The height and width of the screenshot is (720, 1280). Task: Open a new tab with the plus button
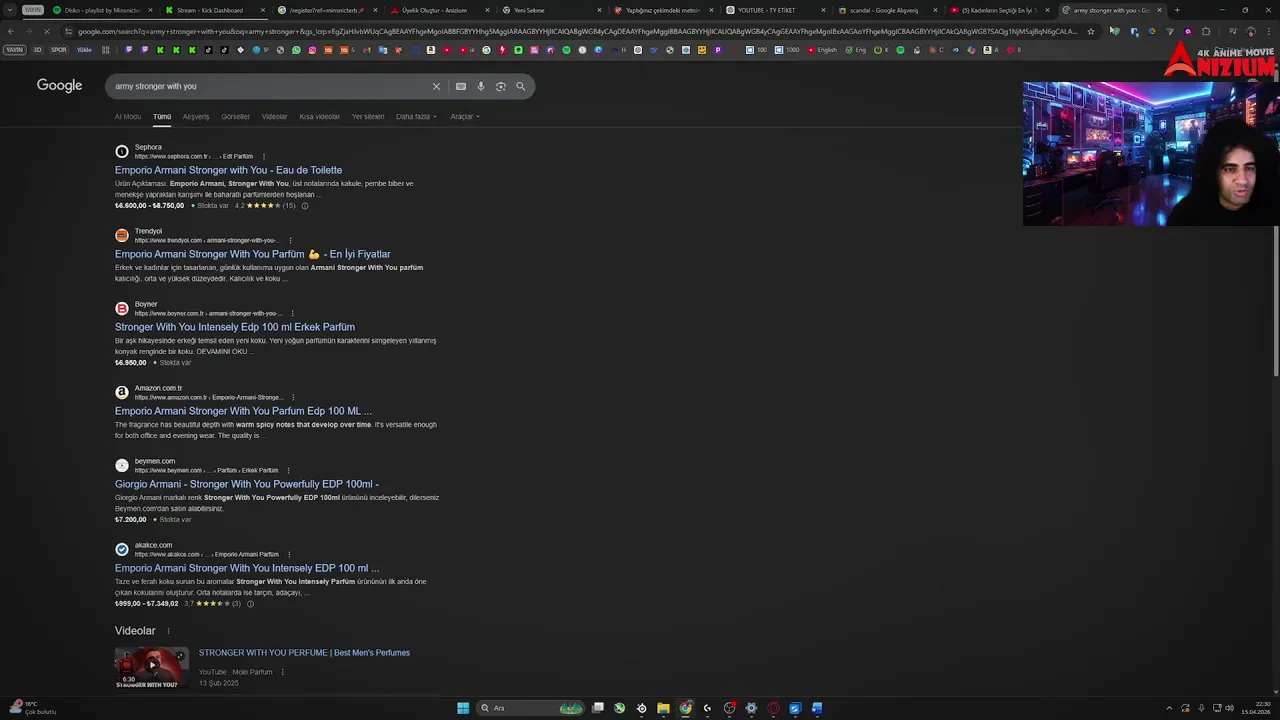[x=1177, y=10]
